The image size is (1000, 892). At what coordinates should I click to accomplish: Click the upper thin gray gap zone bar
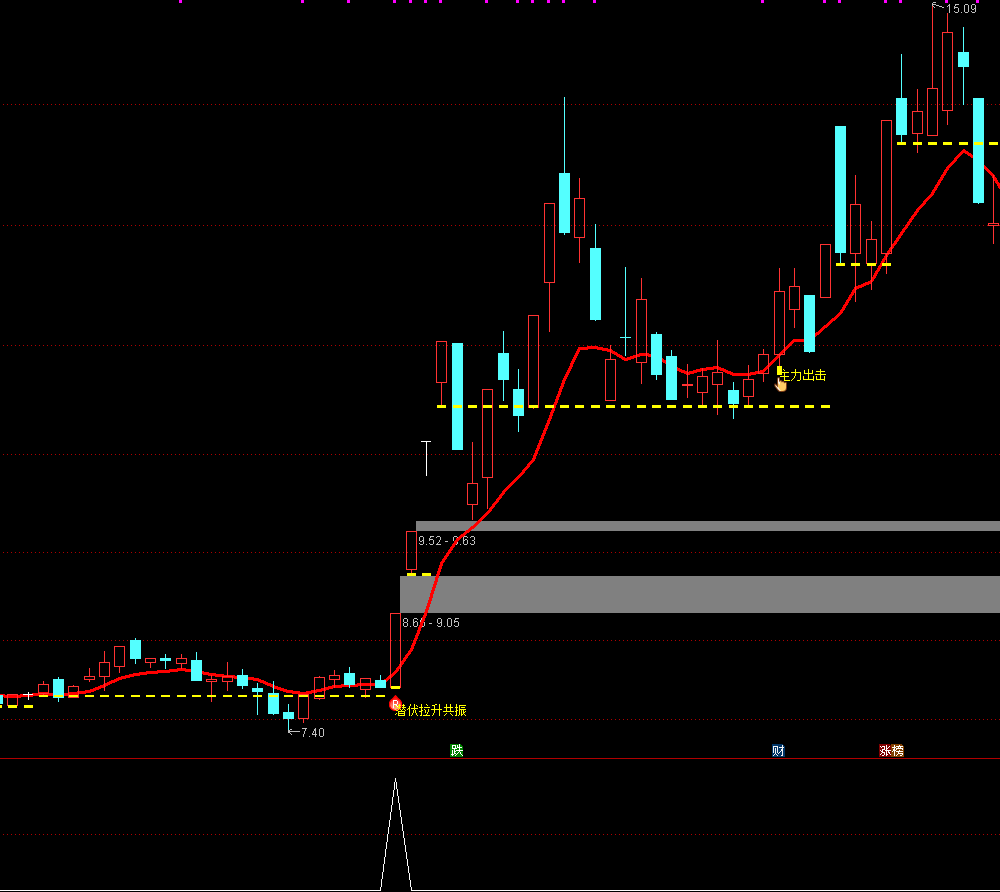707,526
